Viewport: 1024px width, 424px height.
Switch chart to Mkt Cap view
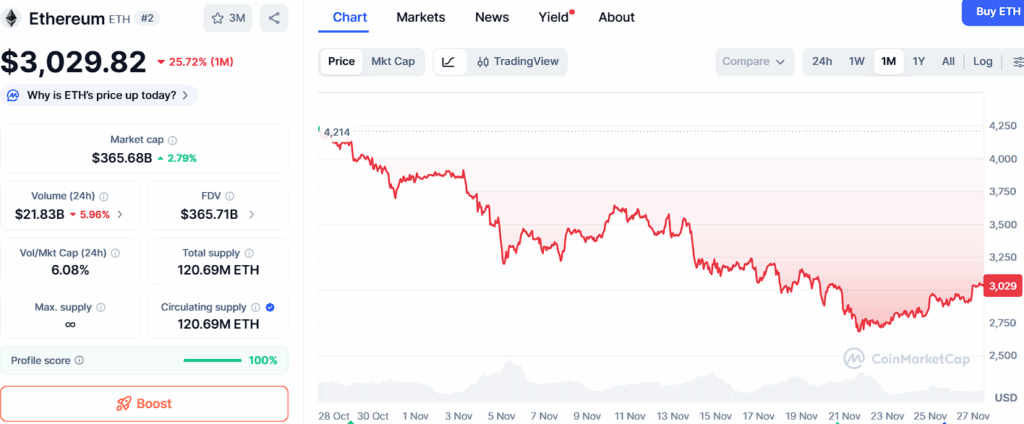coord(393,61)
